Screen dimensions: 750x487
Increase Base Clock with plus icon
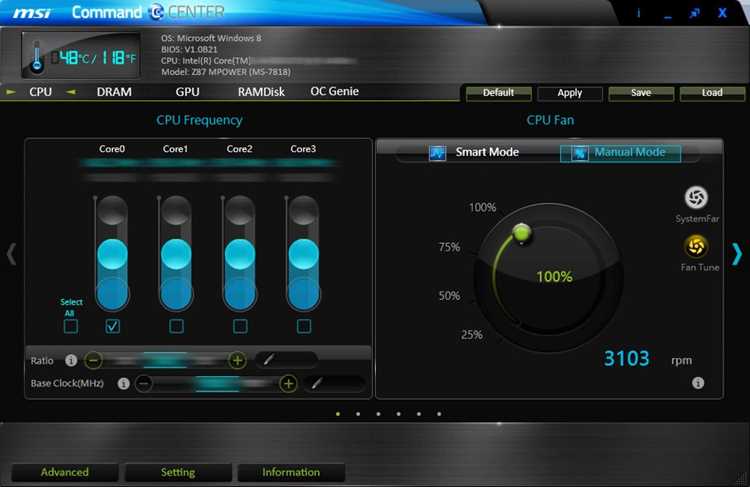(288, 383)
